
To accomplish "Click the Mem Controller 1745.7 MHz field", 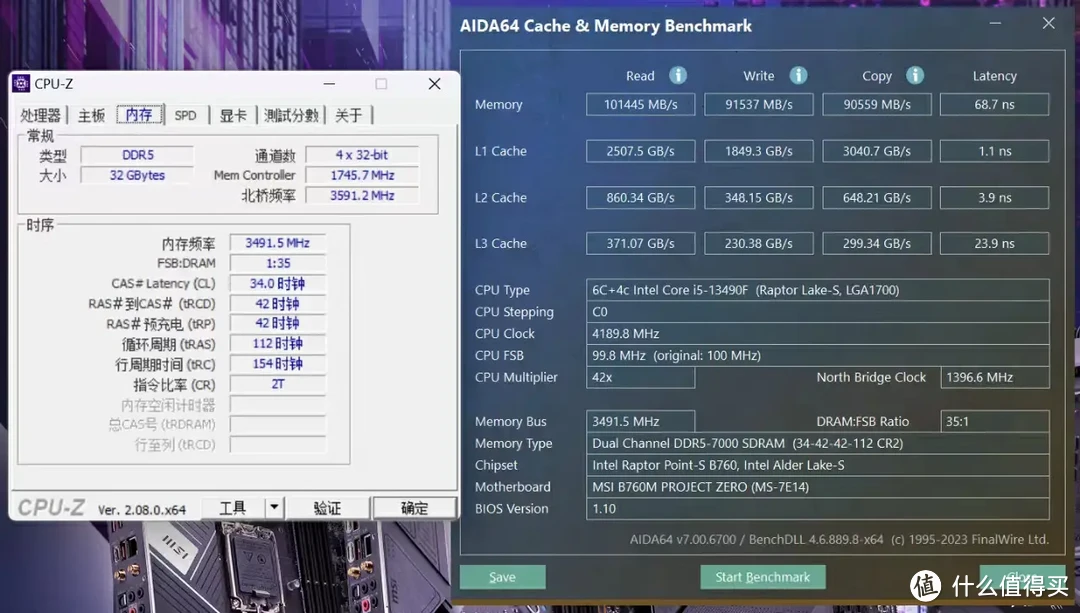I will [x=362, y=175].
